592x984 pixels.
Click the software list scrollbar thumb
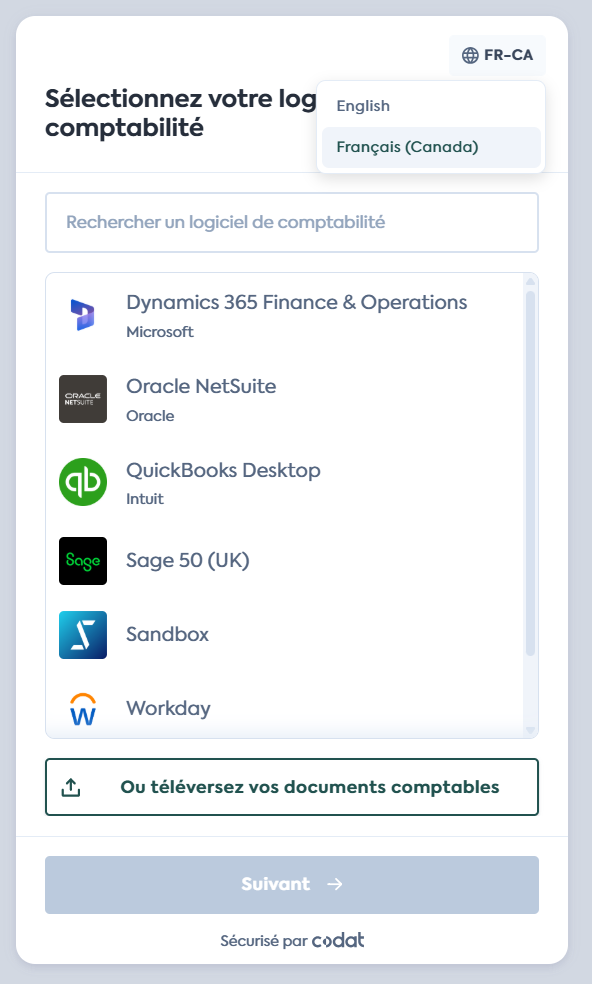(x=530, y=473)
